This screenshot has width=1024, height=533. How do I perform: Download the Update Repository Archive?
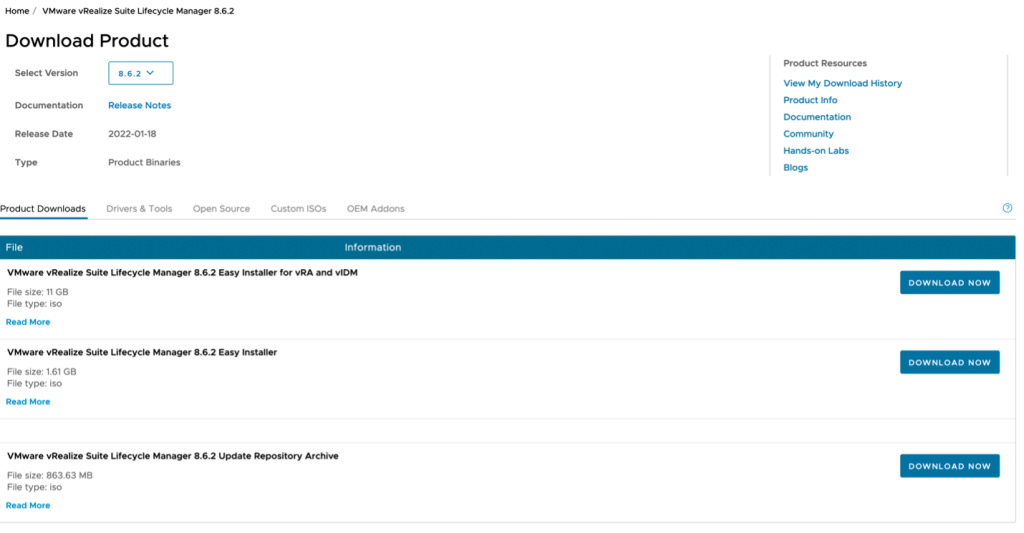pos(950,466)
